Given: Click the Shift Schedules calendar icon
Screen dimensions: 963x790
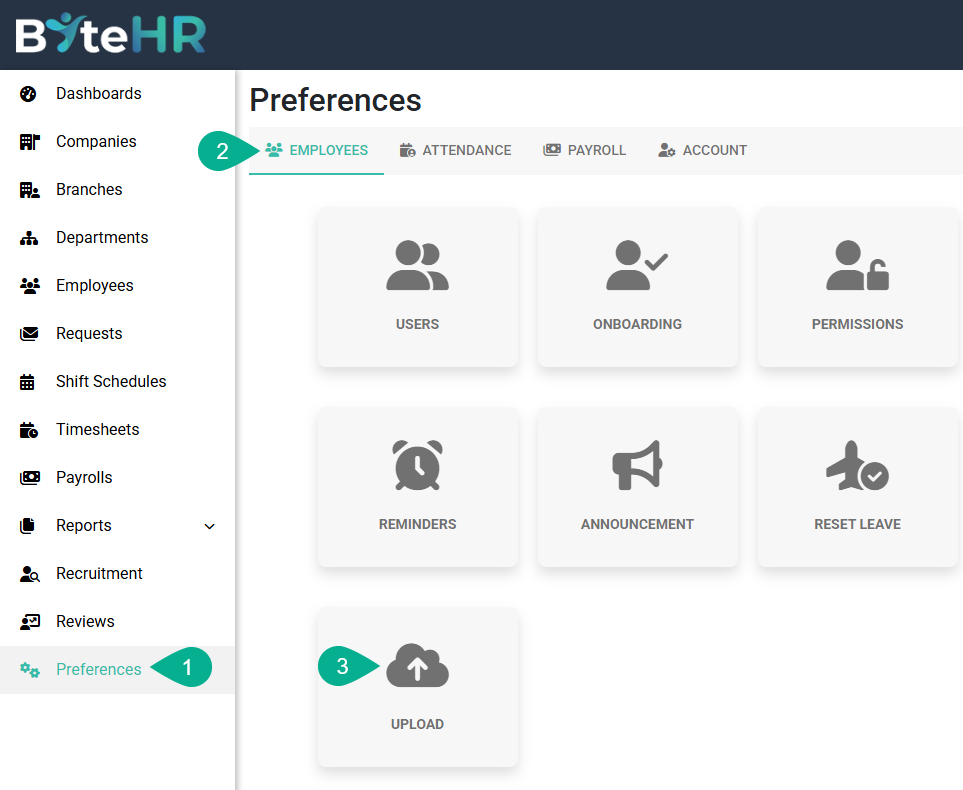Looking at the screenshot, I should 27,382.
